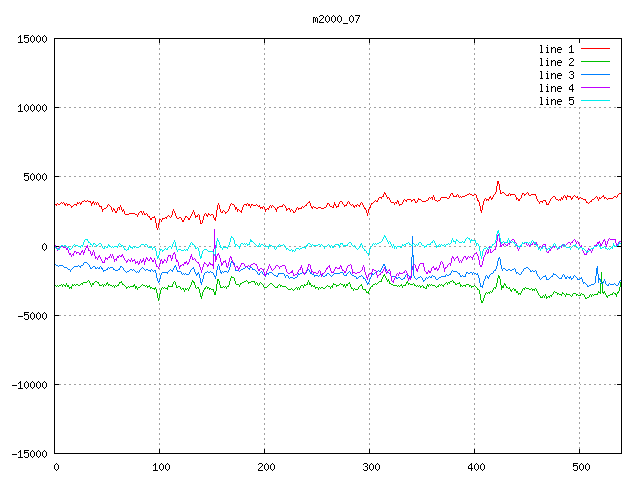Click the 15000 y-axis tick label
Screen dimensions: 640x480
(32, 39)
